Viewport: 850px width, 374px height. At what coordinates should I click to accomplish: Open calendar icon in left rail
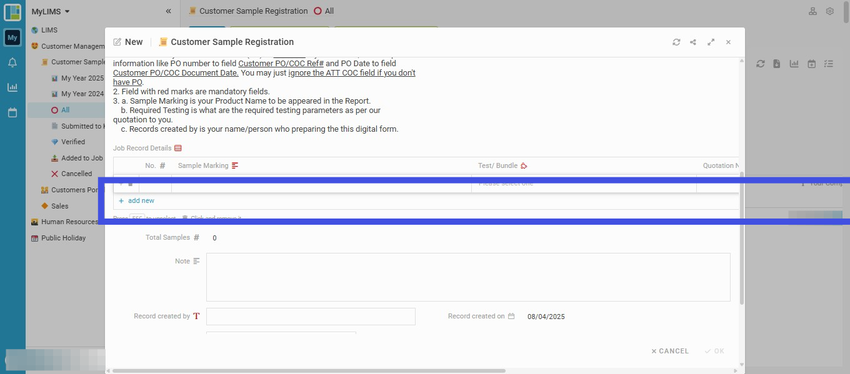coord(12,113)
